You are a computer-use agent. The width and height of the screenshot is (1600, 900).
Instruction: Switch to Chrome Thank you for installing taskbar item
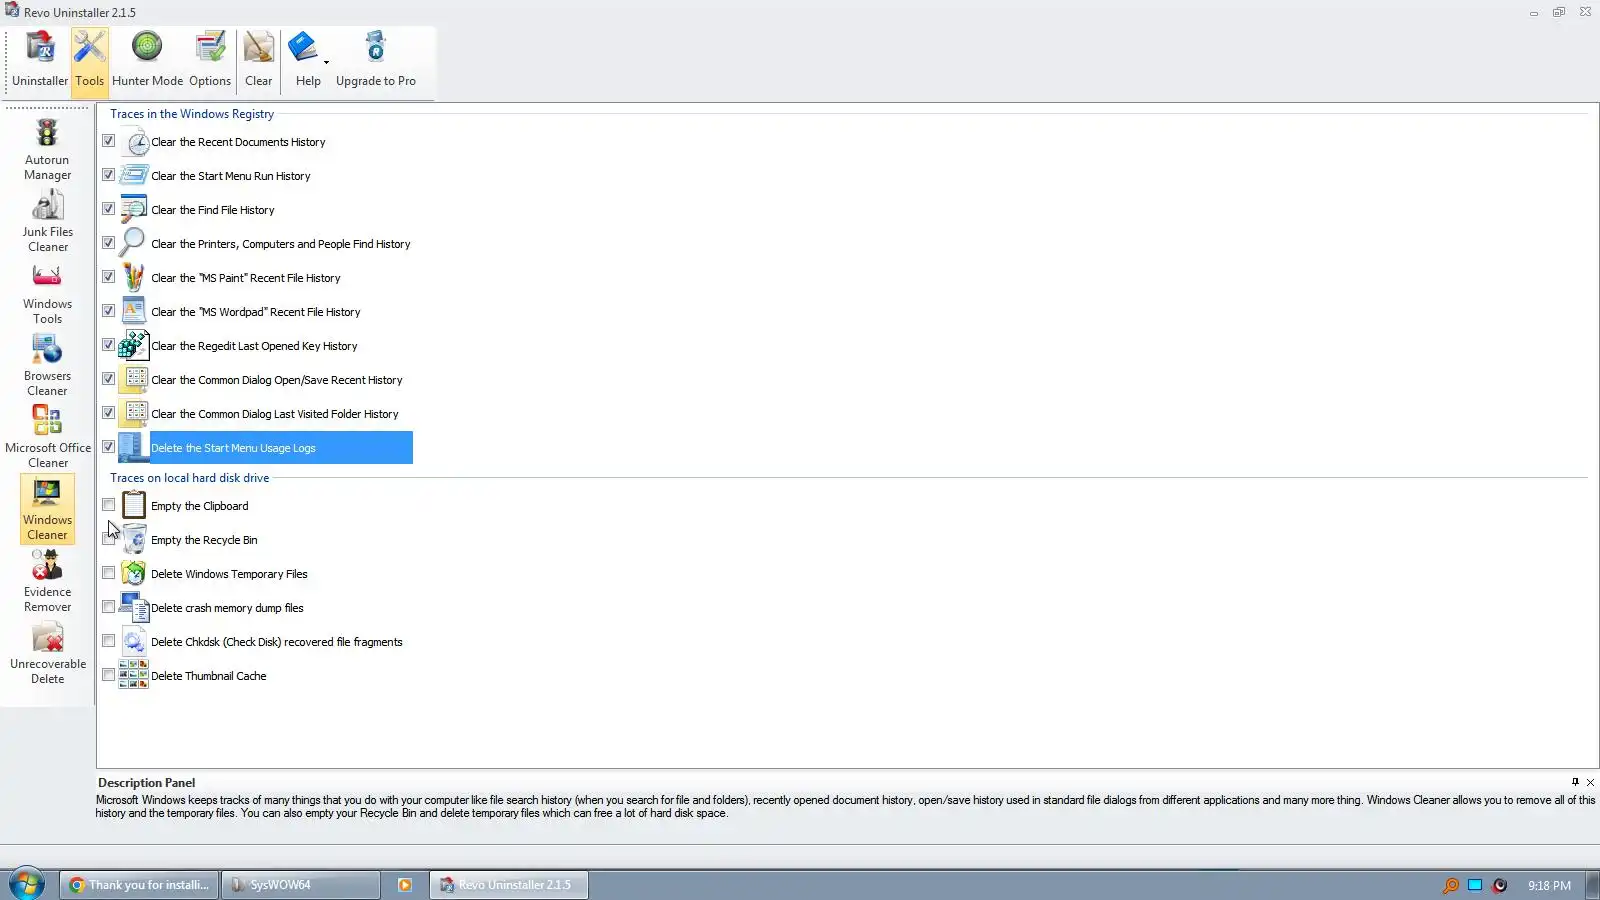tap(139, 885)
